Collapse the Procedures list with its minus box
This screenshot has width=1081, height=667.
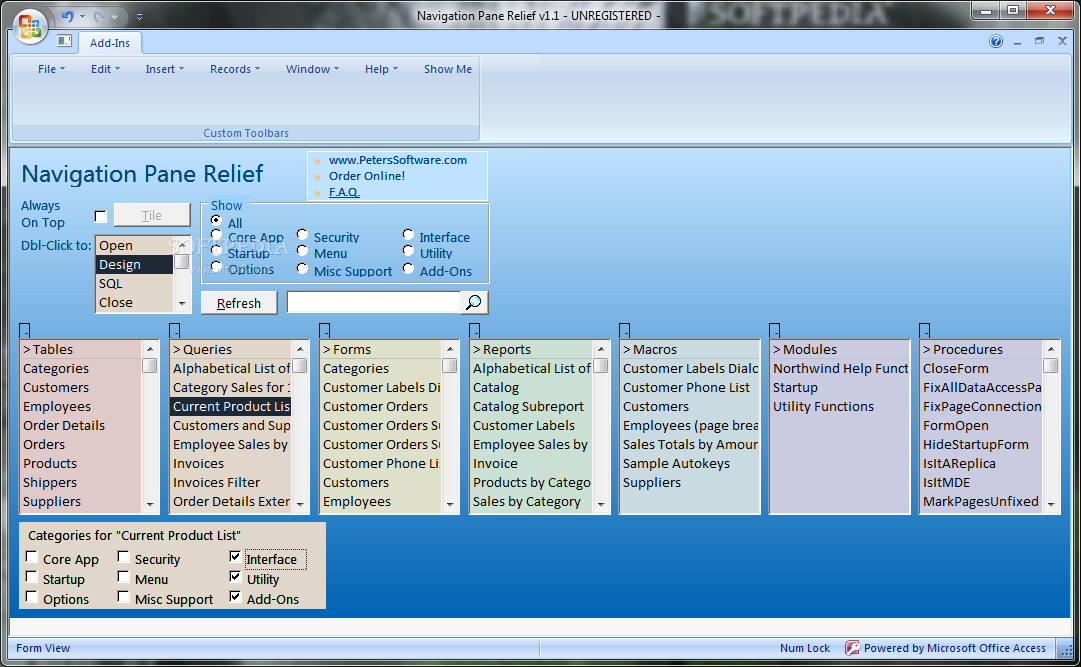[925, 330]
